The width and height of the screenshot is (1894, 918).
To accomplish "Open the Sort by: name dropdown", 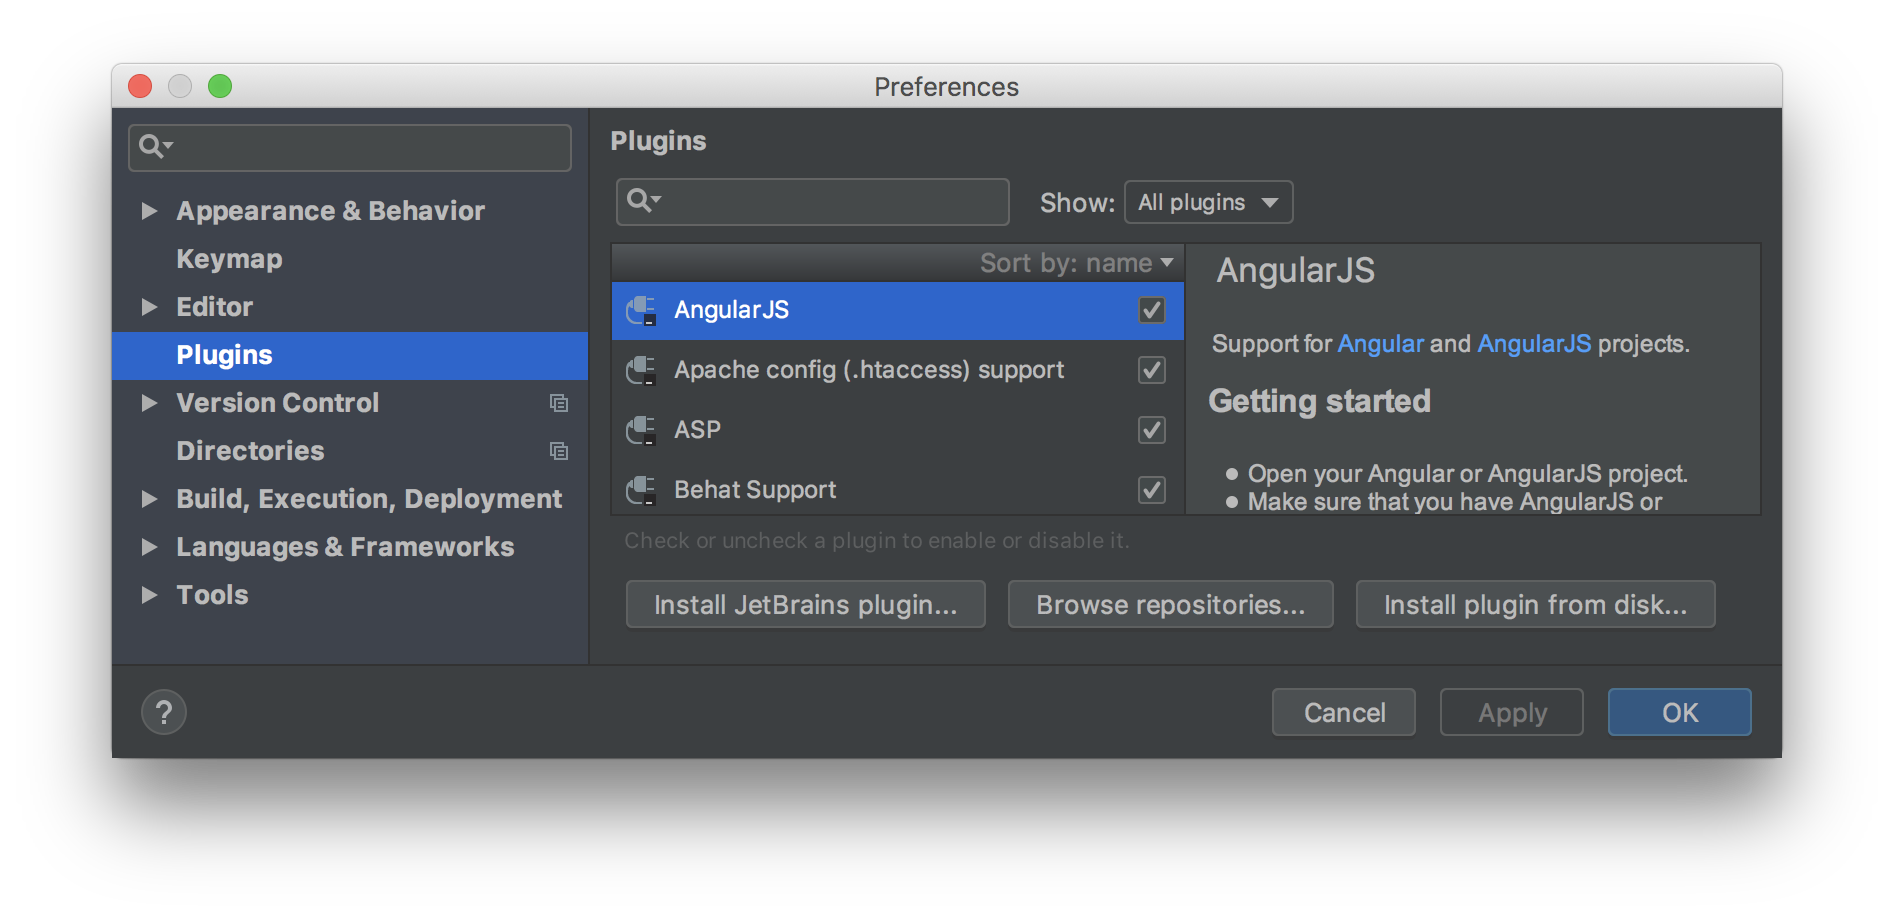I will [1076, 263].
